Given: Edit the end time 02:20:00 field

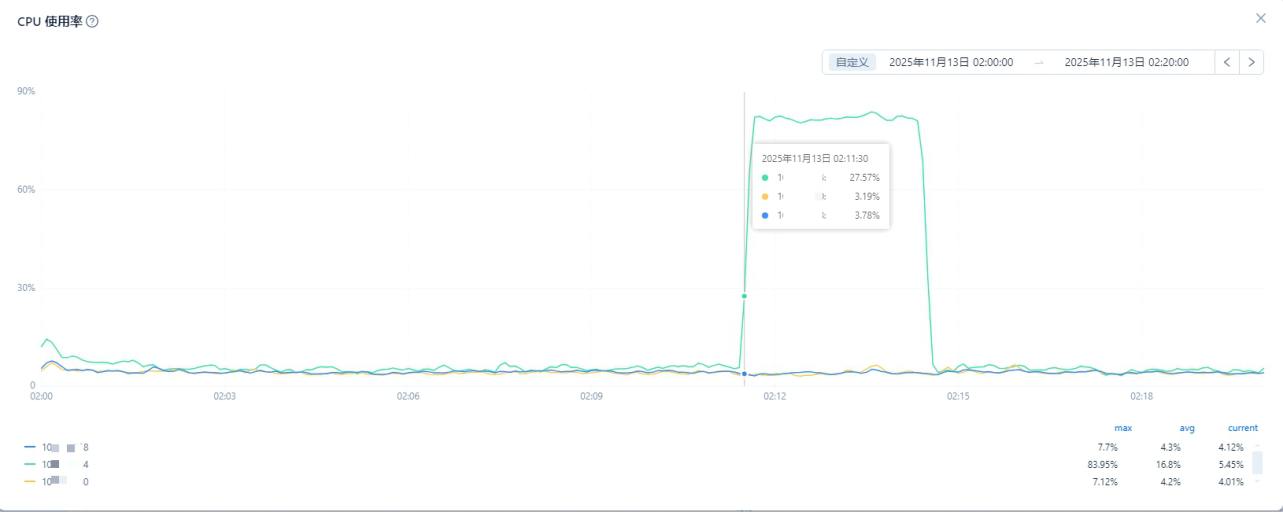Looking at the screenshot, I should pos(1126,62).
